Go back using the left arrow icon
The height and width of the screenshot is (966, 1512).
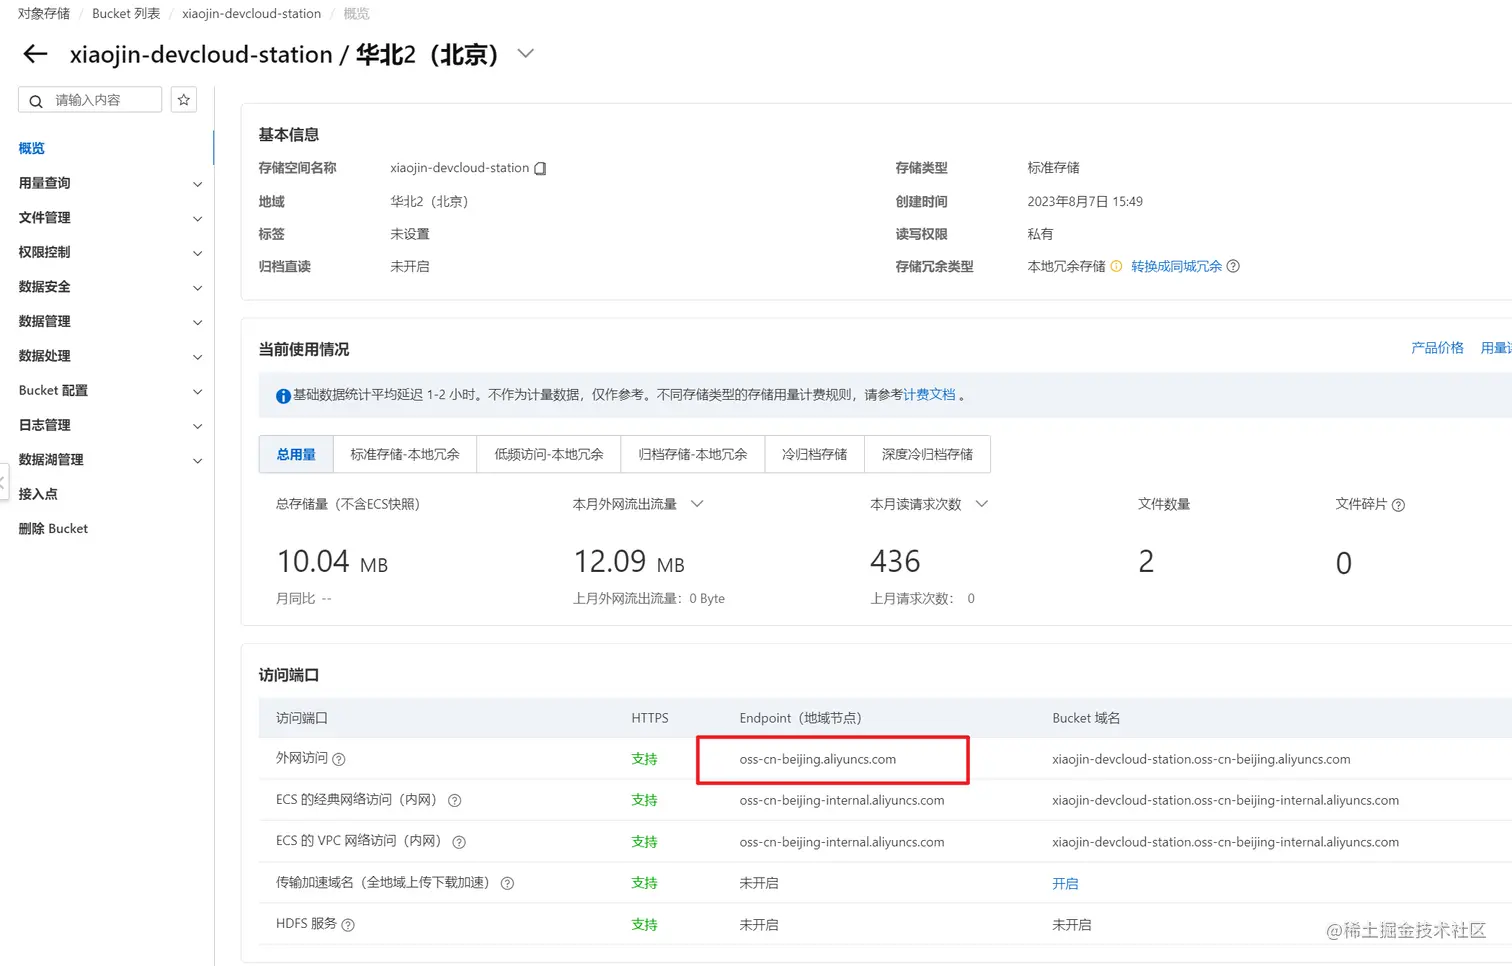pyautogui.click(x=35, y=54)
